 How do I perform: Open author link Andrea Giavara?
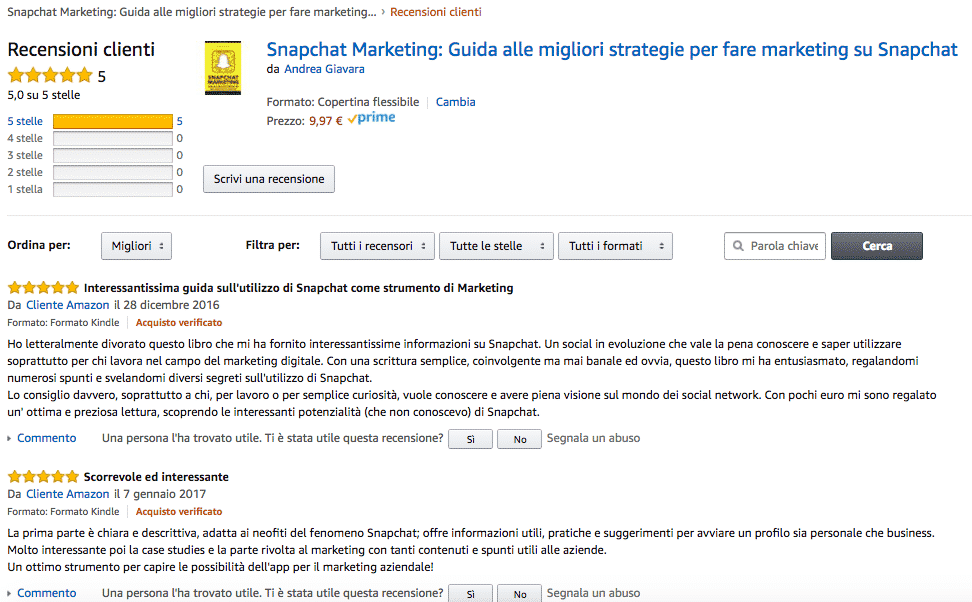click(x=324, y=69)
